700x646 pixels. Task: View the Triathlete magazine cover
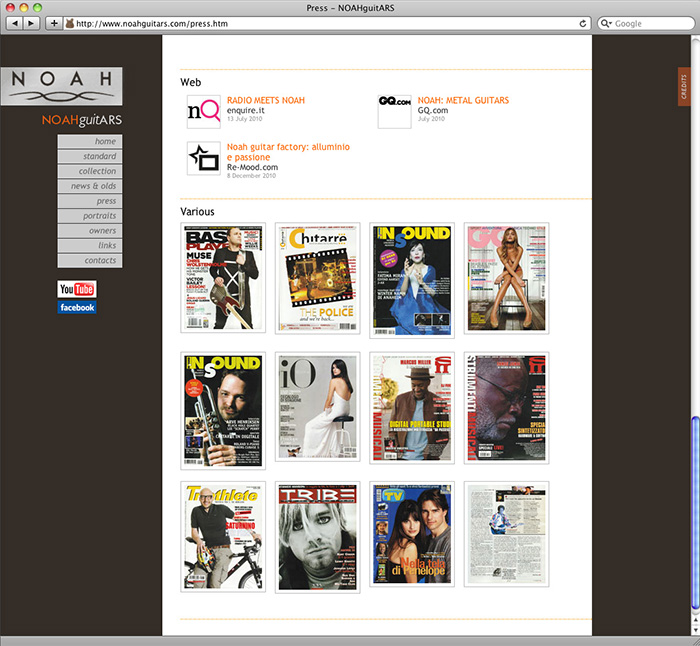click(x=223, y=537)
